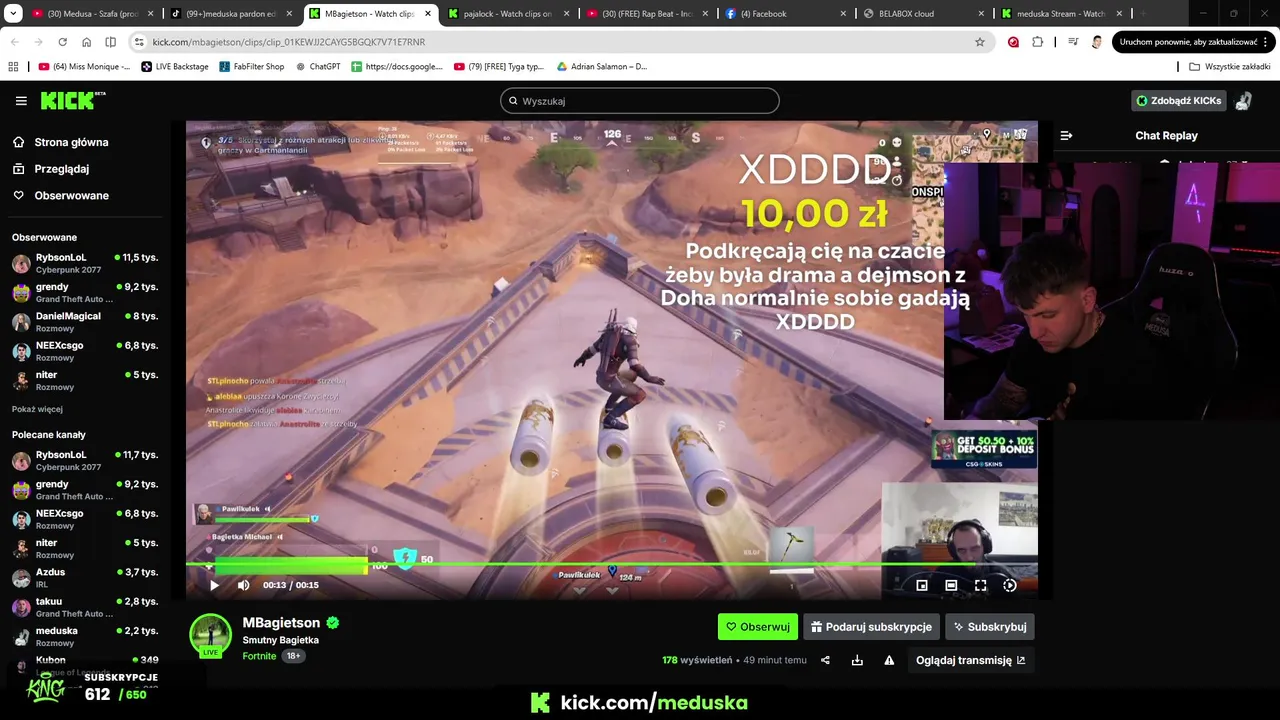The image size is (1280, 720).
Task: Click MBagietson channel avatar
Action: click(210, 636)
